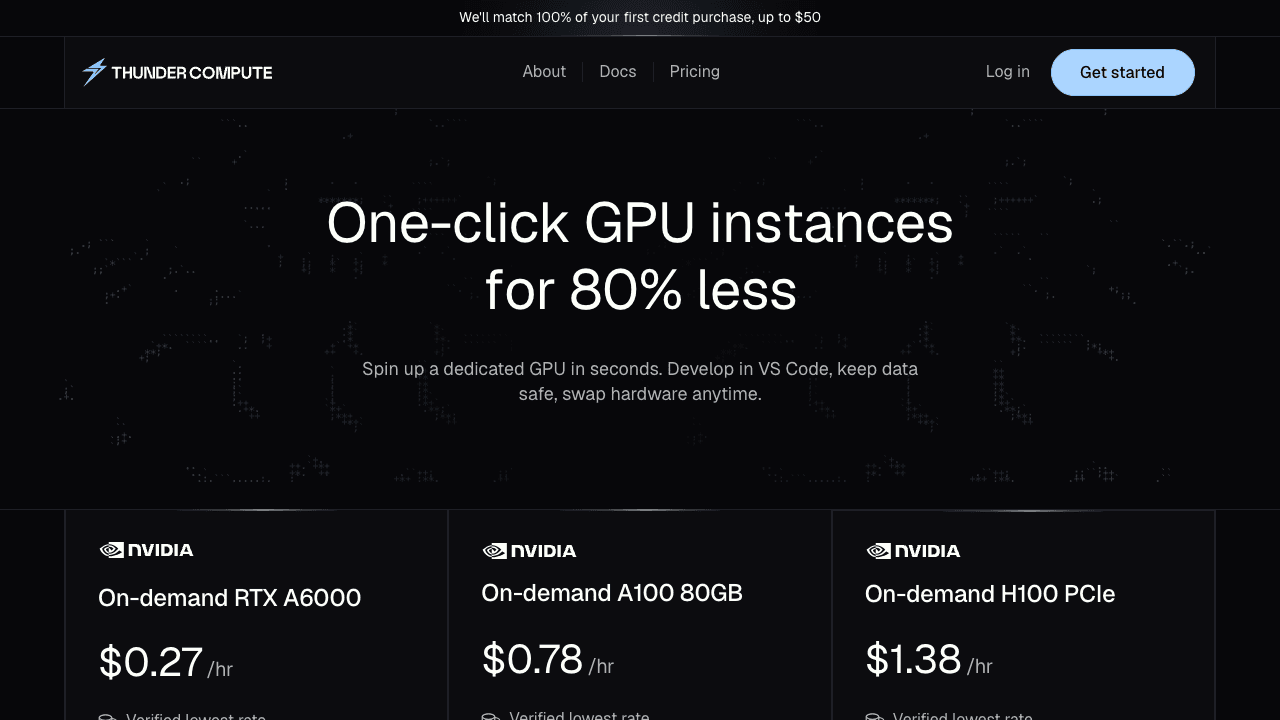Click the Log in link
Image resolution: width=1280 pixels, height=720 pixels.
click(x=1007, y=72)
